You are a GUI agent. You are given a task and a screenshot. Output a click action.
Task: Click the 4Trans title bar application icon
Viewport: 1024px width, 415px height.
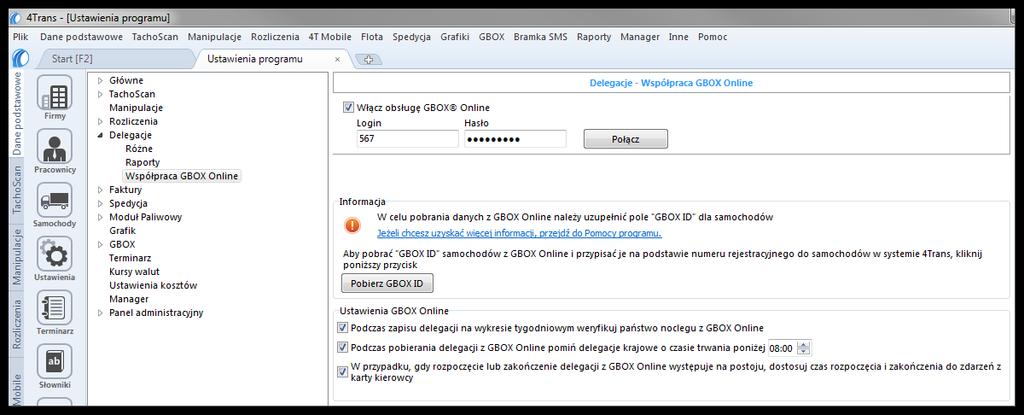tap(16, 17)
